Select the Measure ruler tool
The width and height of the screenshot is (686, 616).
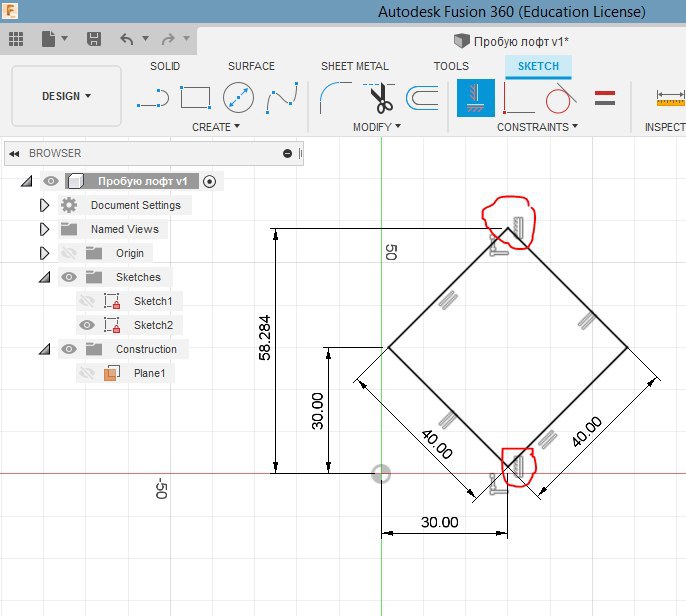[671, 98]
